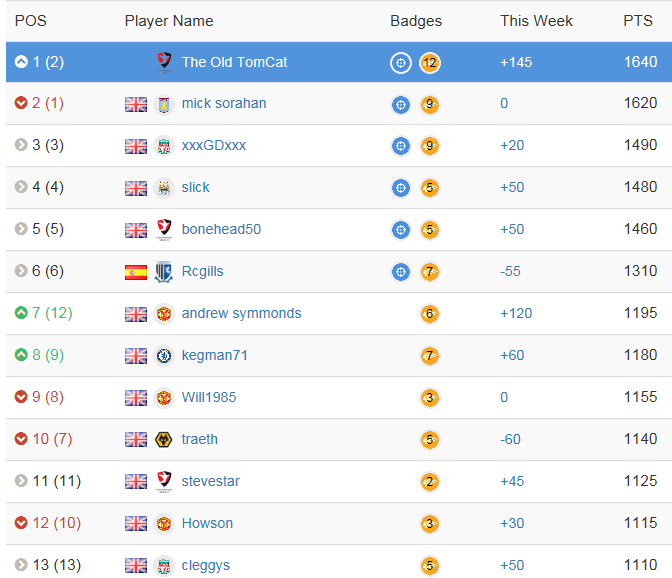The image size is (672, 578).
Task: Click the This Week column header
Action: (x=537, y=21)
